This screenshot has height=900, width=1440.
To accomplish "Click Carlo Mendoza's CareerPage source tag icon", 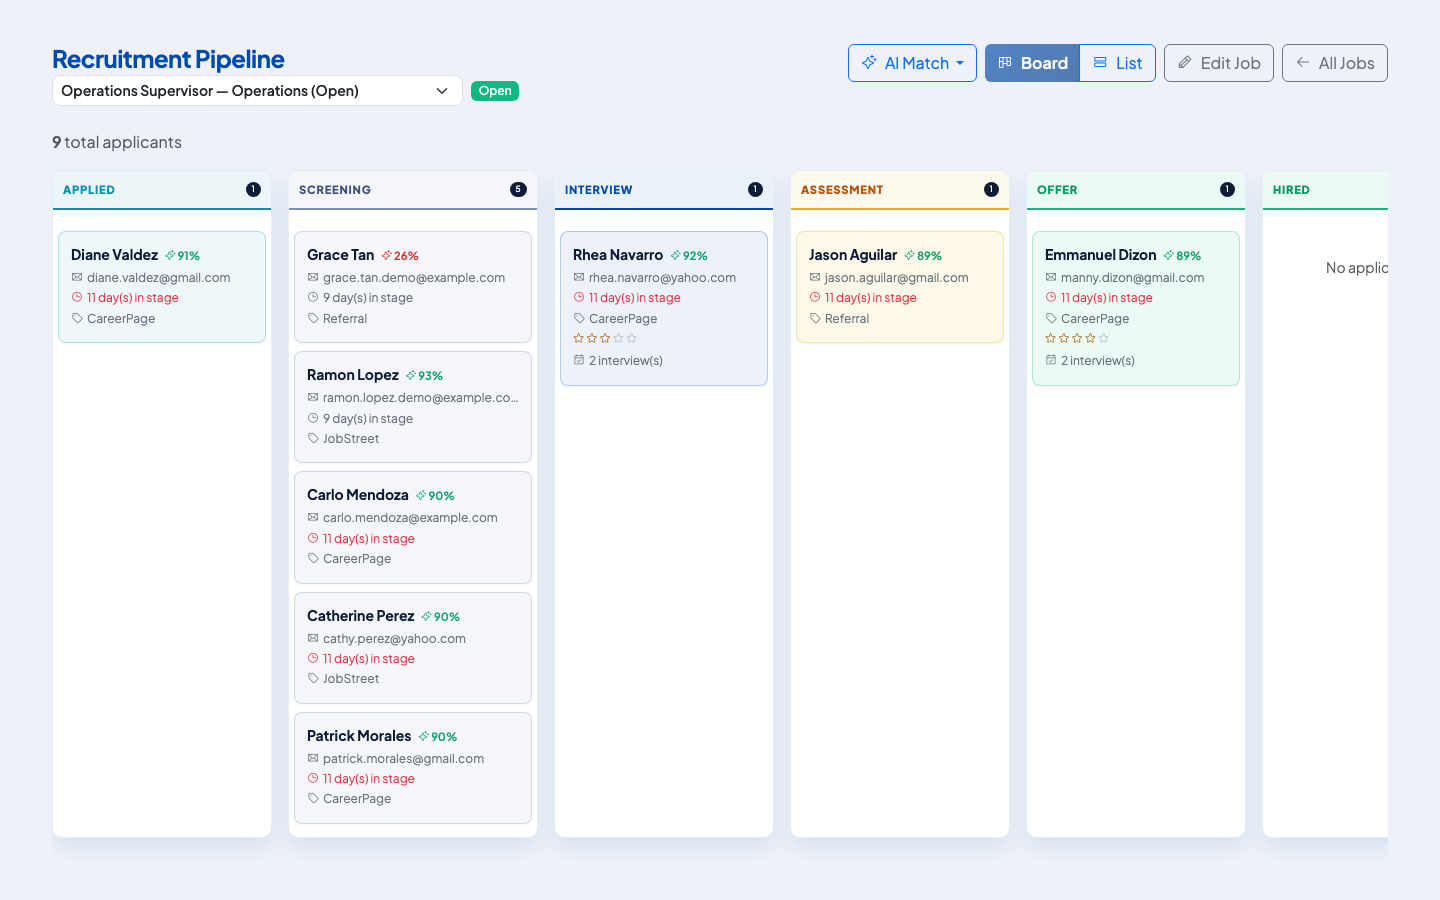I will pos(313,558).
